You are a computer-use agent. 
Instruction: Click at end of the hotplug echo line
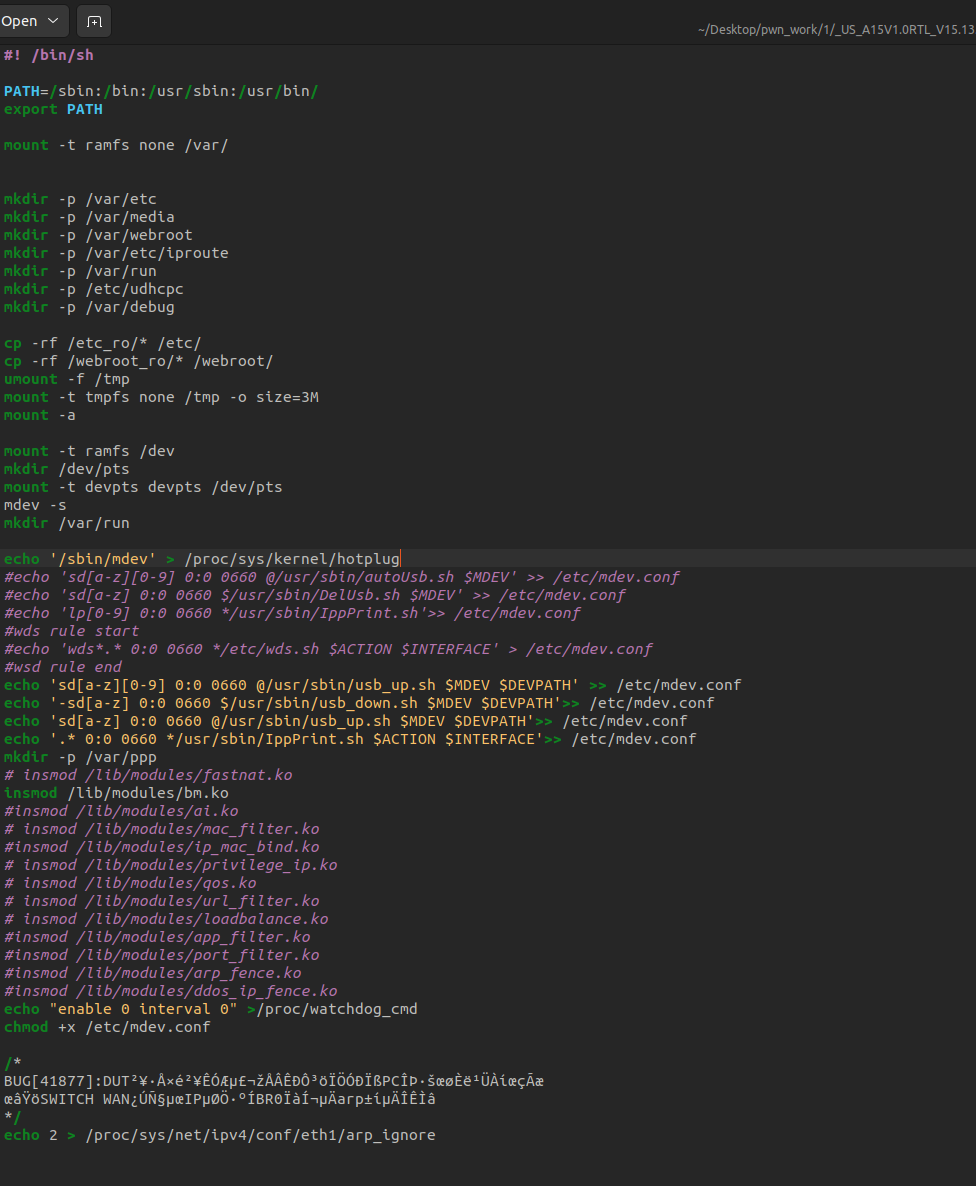coord(400,559)
